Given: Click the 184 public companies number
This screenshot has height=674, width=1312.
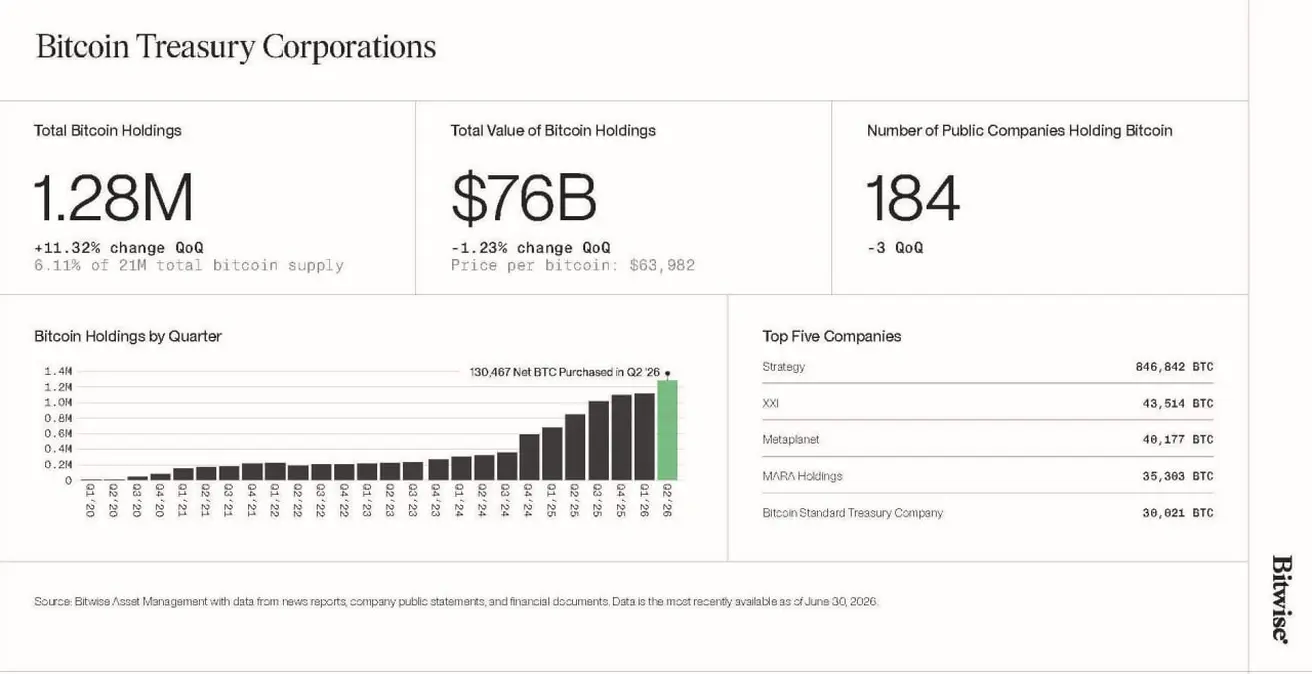Looking at the screenshot, I should 913,198.
